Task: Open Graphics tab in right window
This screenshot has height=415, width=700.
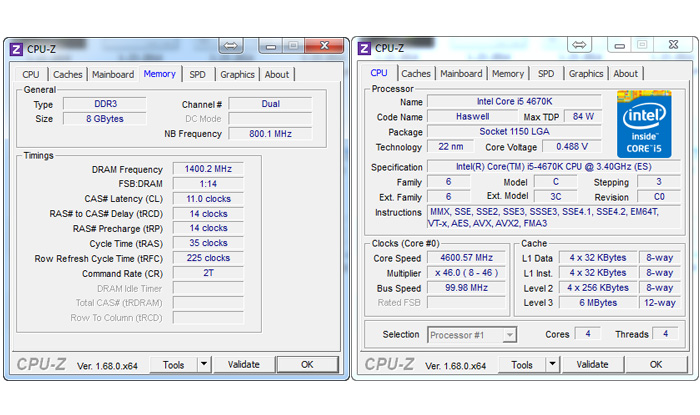Action: (586, 74)
